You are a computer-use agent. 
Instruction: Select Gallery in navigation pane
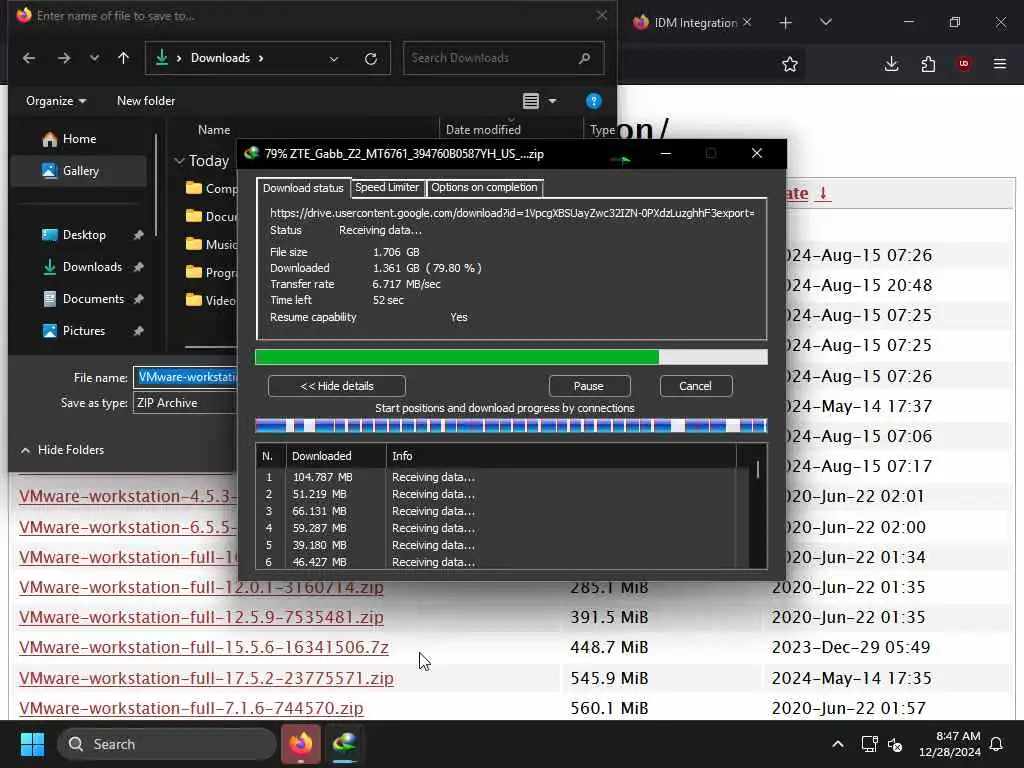[78, 171]
